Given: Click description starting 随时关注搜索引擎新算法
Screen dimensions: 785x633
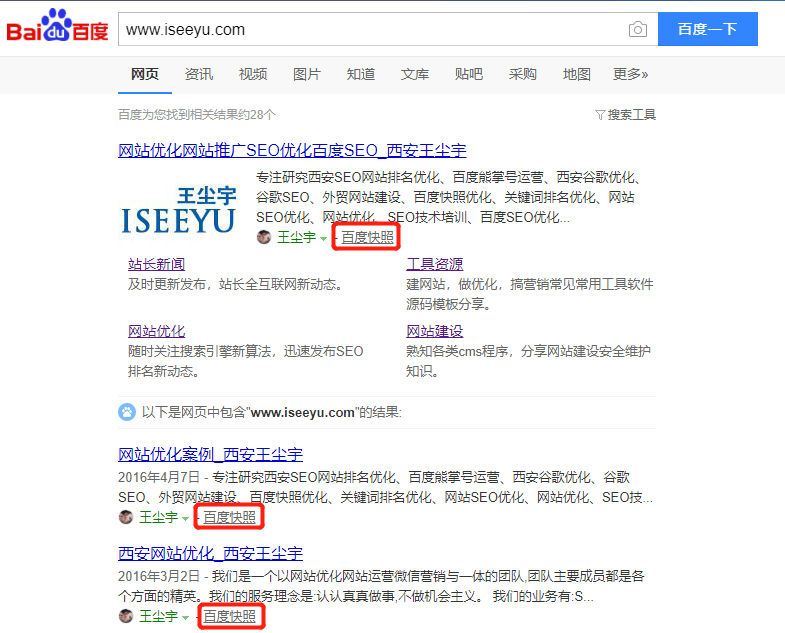Looking at the screenshot, I should [x=245, y=361].
